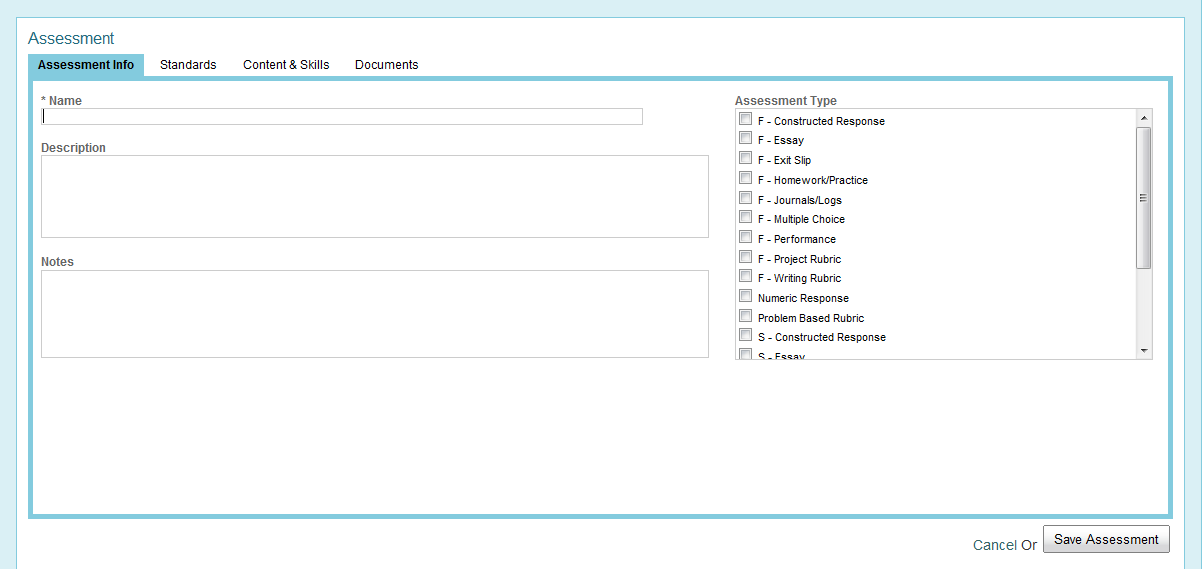Tick the F - Essay checkbox
Screen dimensions: 1202x569
[x=745, y=139]
